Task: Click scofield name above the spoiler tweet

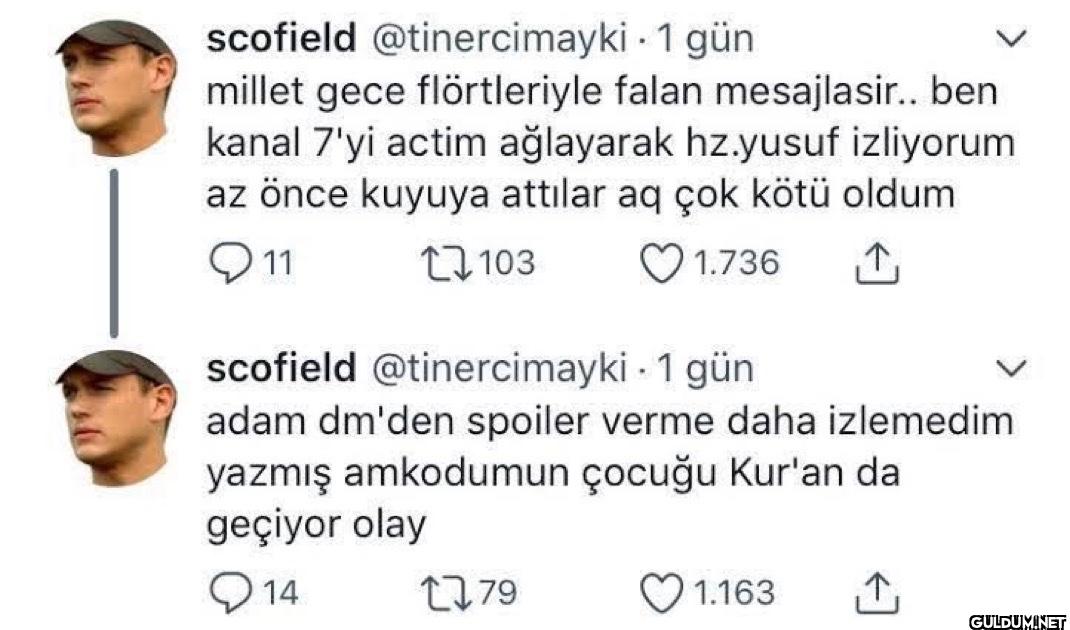Action: (x=280, y=368)
